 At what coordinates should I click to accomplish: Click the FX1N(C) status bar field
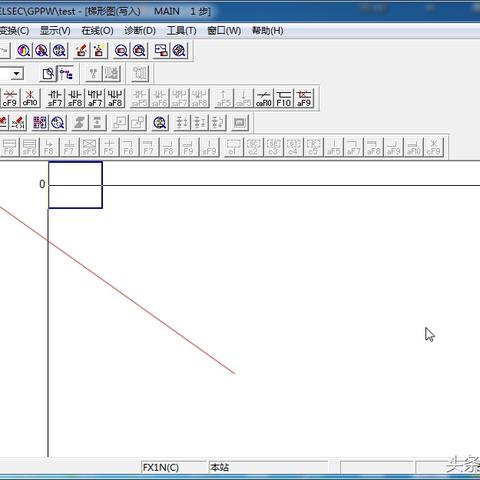(173, 467)
